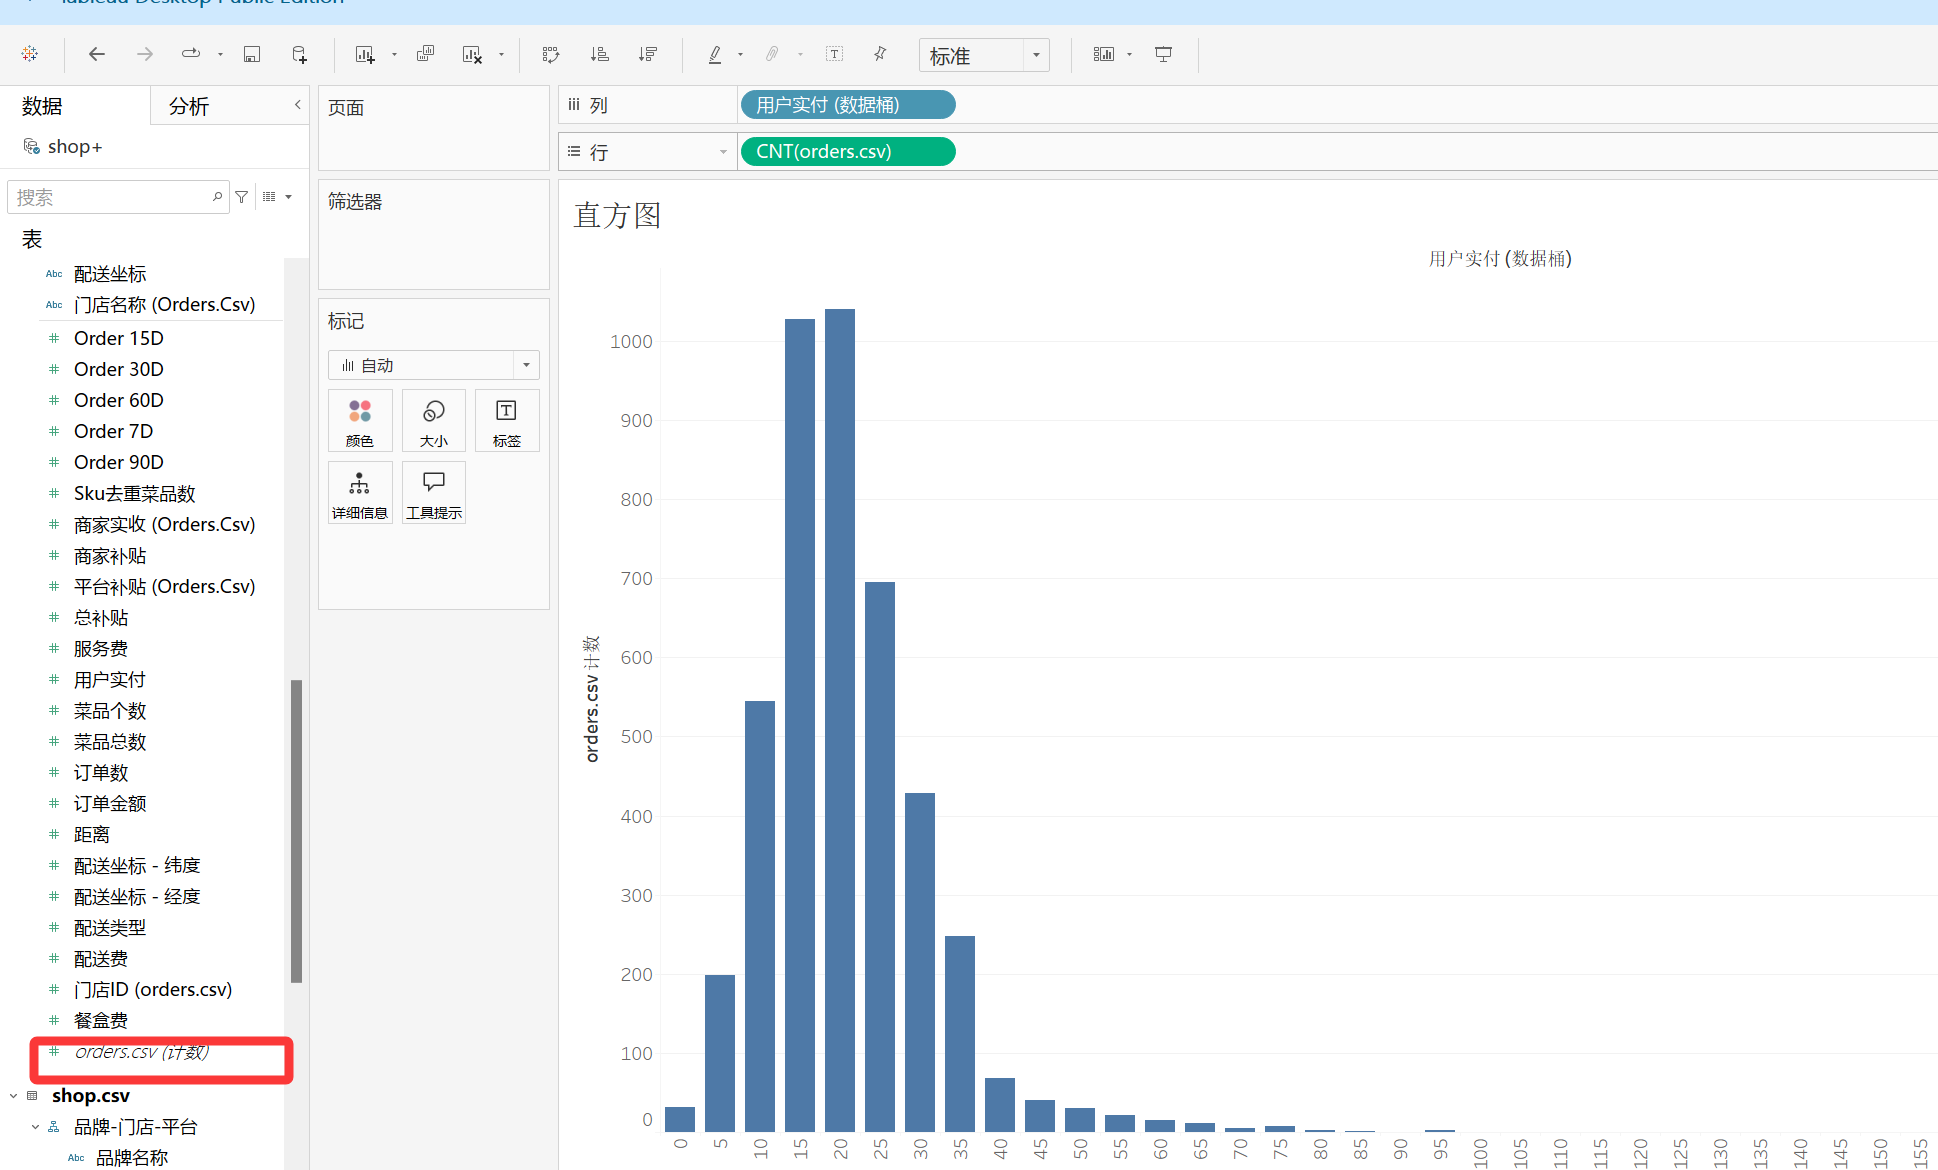Click the undo back arrow
The image size is (1938, 1170).
(97, 55)
